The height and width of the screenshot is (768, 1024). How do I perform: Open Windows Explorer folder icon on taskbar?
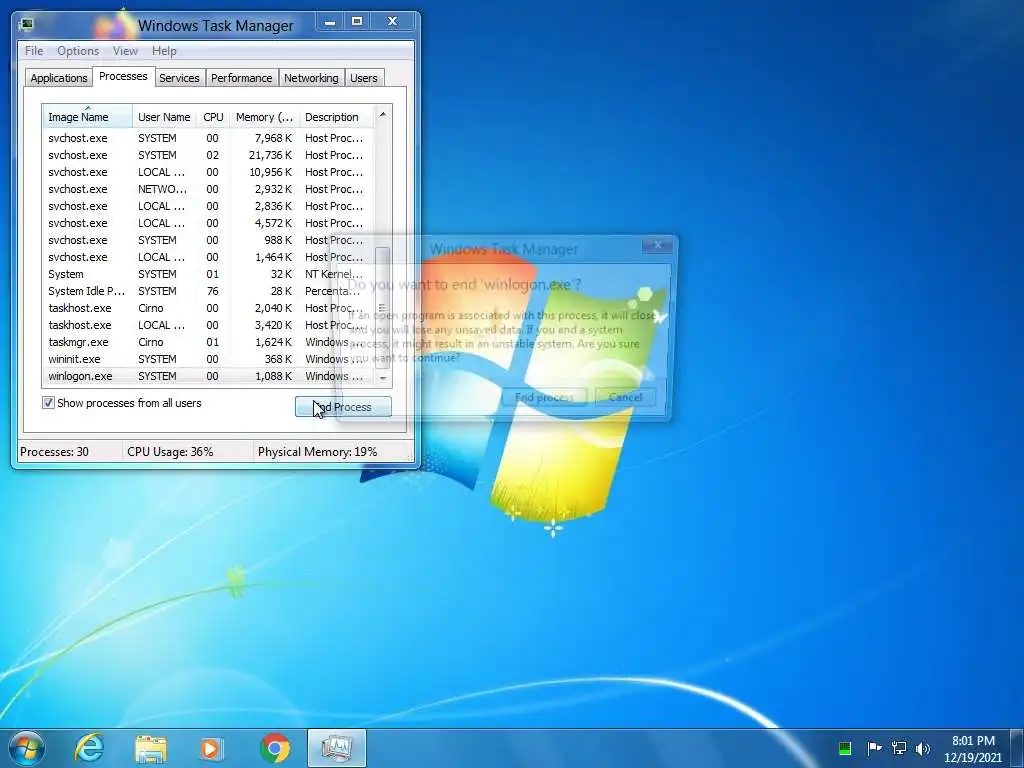pos(151,748)
